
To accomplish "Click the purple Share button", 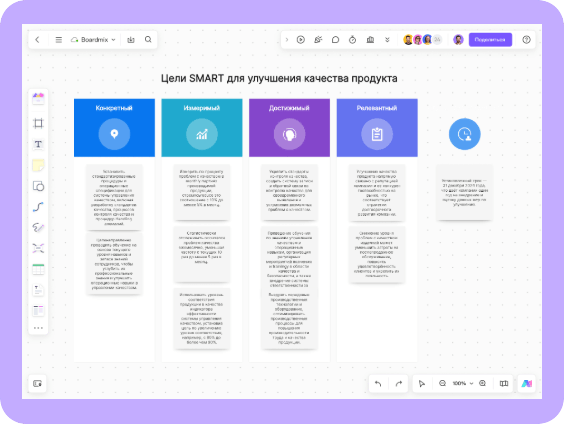I will [490, 40].
